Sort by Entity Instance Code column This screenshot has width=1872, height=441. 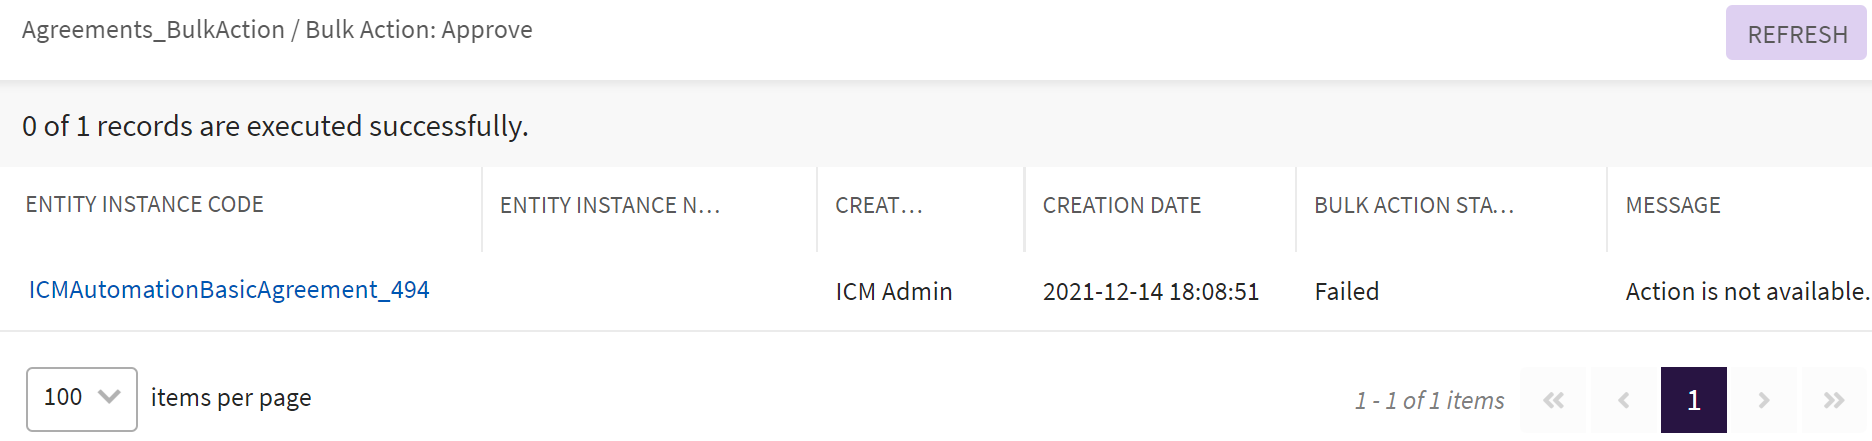click(x=145, y=205)
